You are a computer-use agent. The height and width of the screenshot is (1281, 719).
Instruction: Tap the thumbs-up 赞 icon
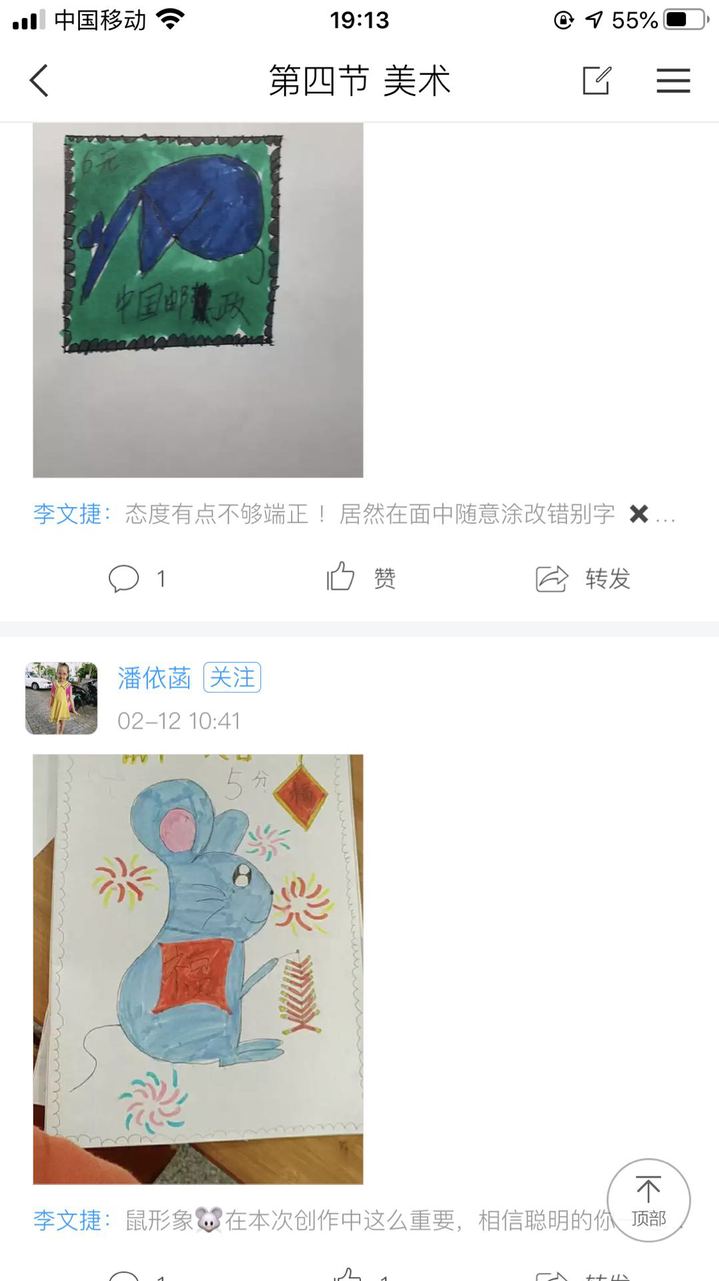(x=341, y=577)
